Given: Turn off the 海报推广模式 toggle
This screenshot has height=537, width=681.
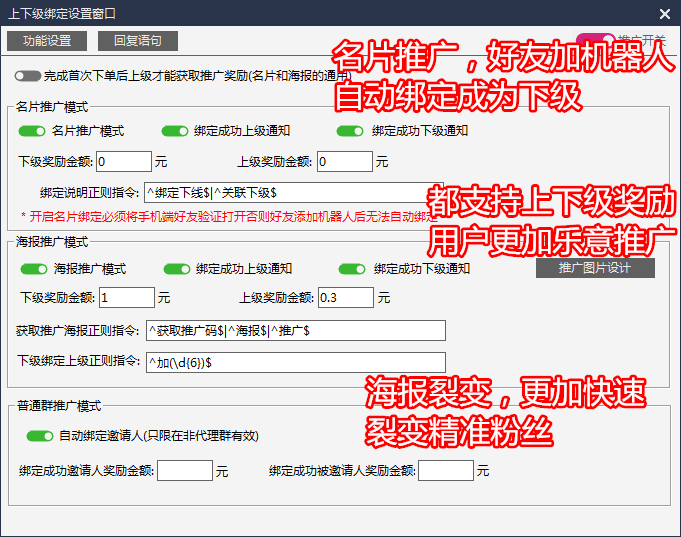Looking at the screenshot, I should 34,269.
